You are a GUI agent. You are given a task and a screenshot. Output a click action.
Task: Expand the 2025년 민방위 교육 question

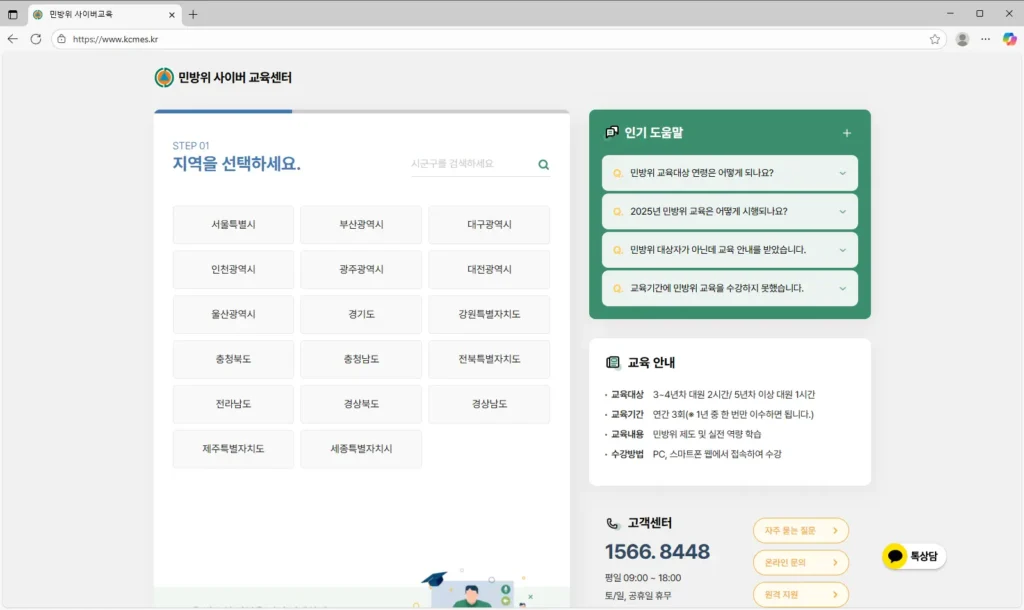coord(729,211)
